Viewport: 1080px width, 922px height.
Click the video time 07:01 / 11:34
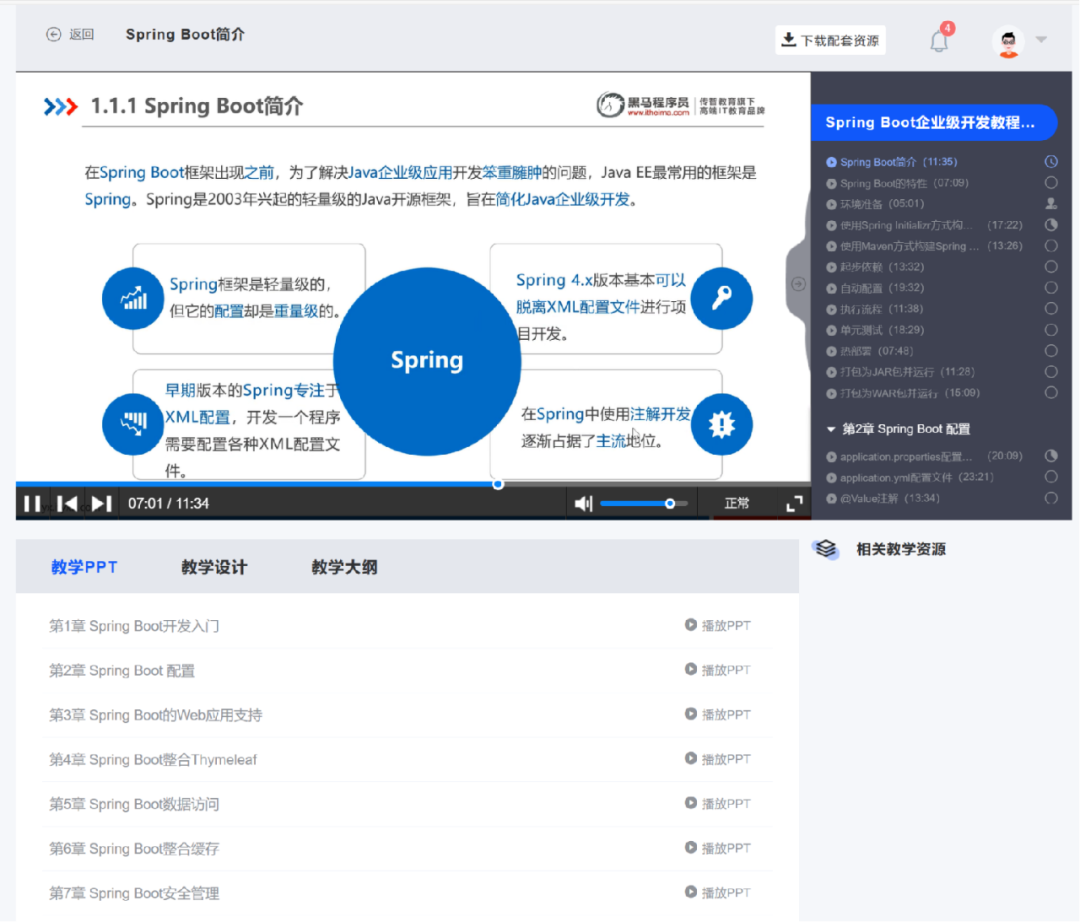tap(168, 504)
